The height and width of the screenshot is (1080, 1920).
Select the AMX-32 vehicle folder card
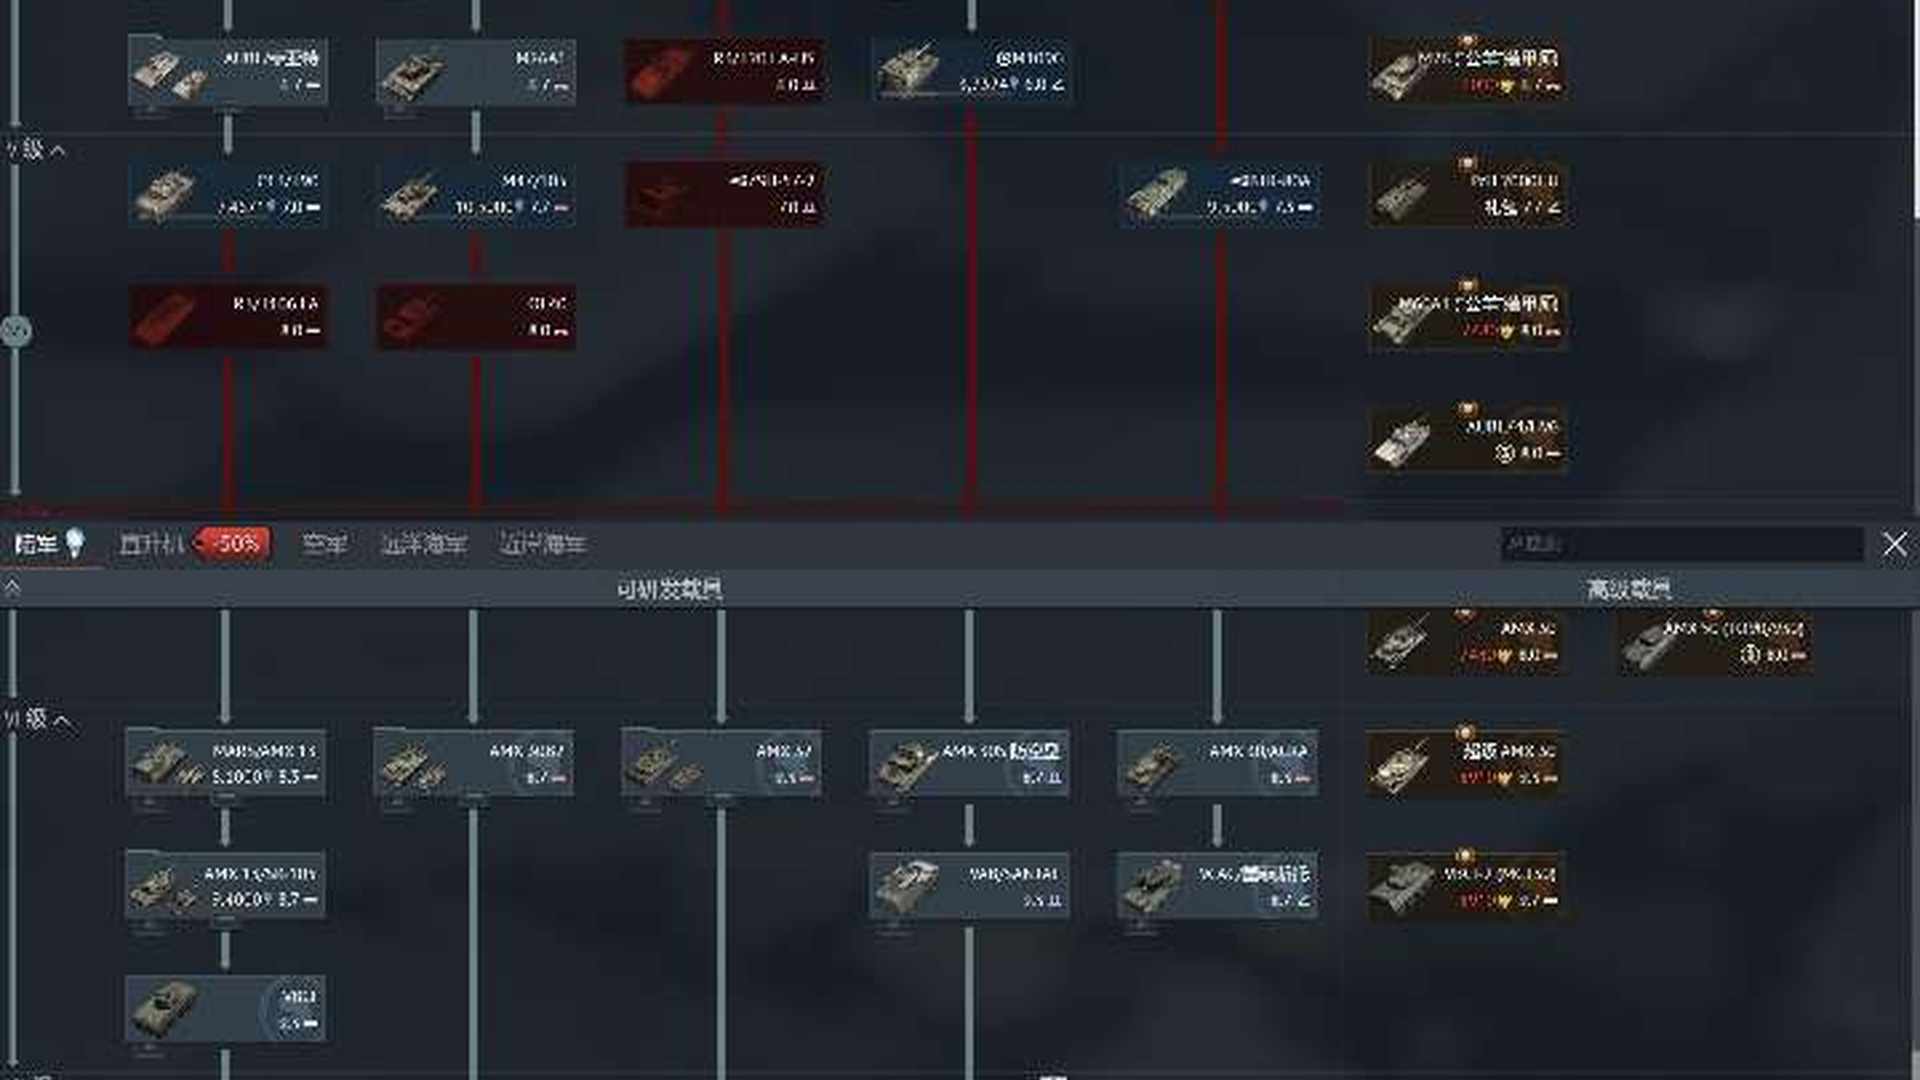(721, 763)
